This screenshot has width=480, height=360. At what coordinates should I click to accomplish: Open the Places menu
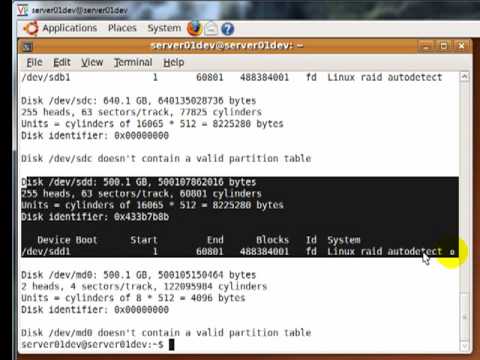tap(122, 28)
